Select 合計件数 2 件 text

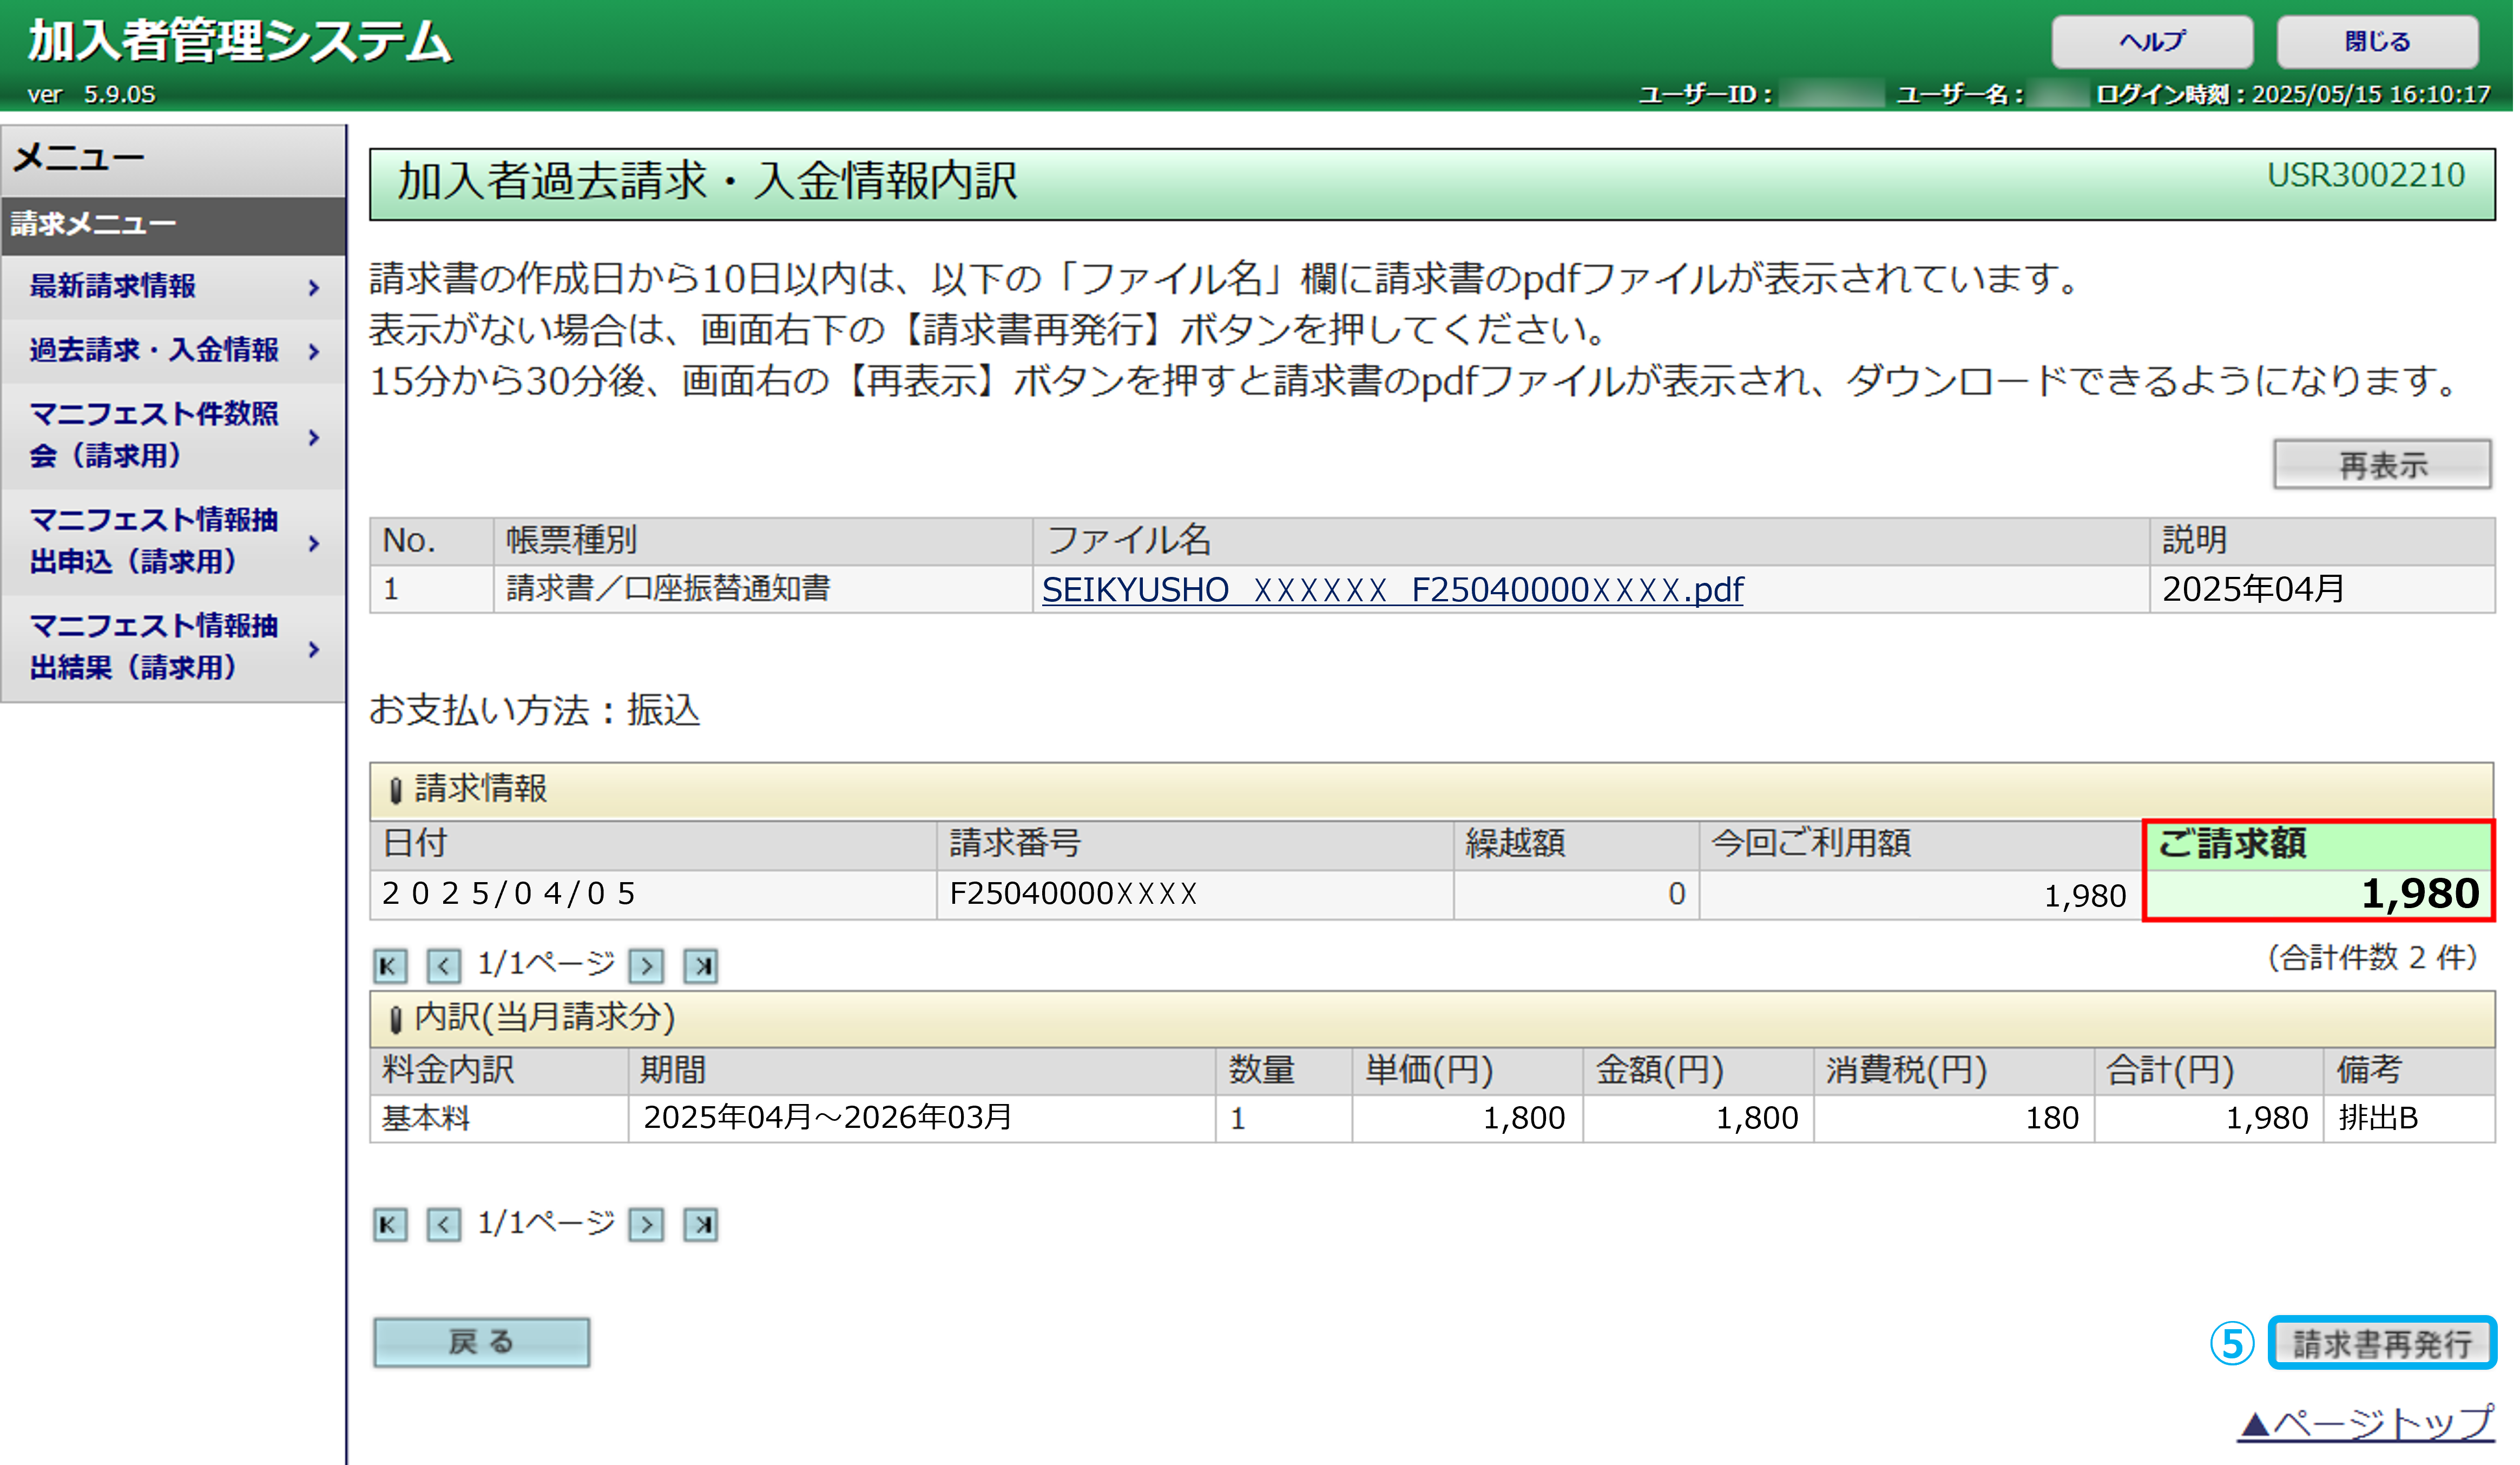point(2373,958)
